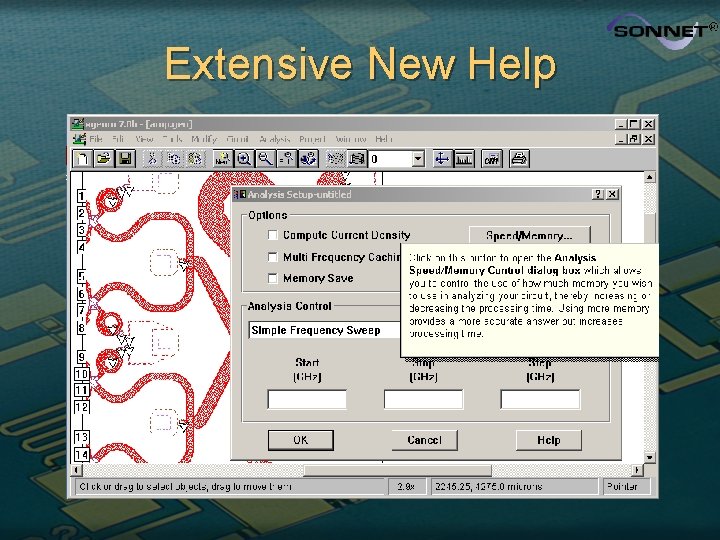
Task: Click the vertical scrollbar down arrow
Action: click(x=649, y=457)
